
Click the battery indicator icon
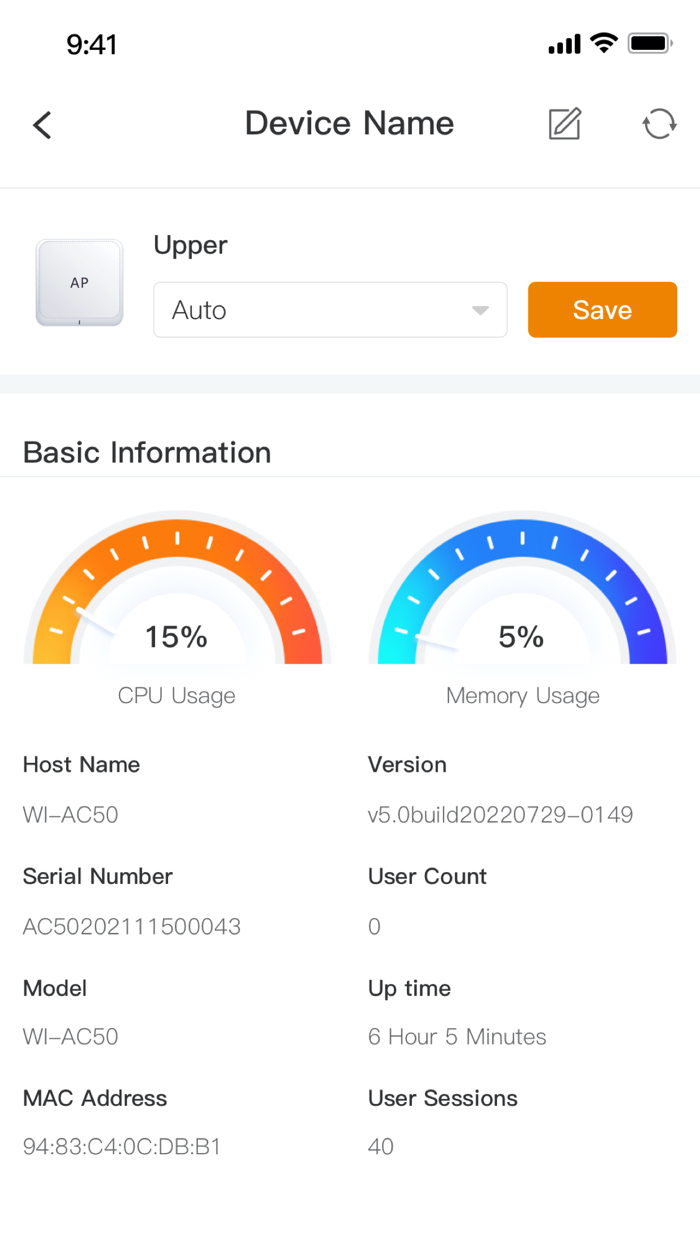click(649, 43)
